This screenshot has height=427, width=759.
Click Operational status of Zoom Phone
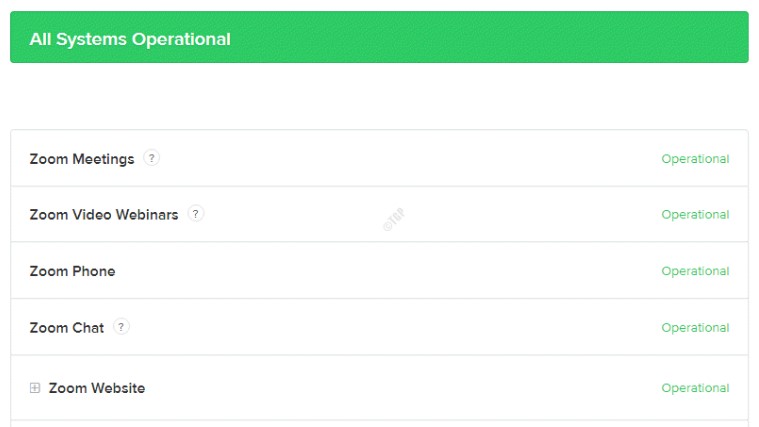pyautogui.click(x=695, y=271)
